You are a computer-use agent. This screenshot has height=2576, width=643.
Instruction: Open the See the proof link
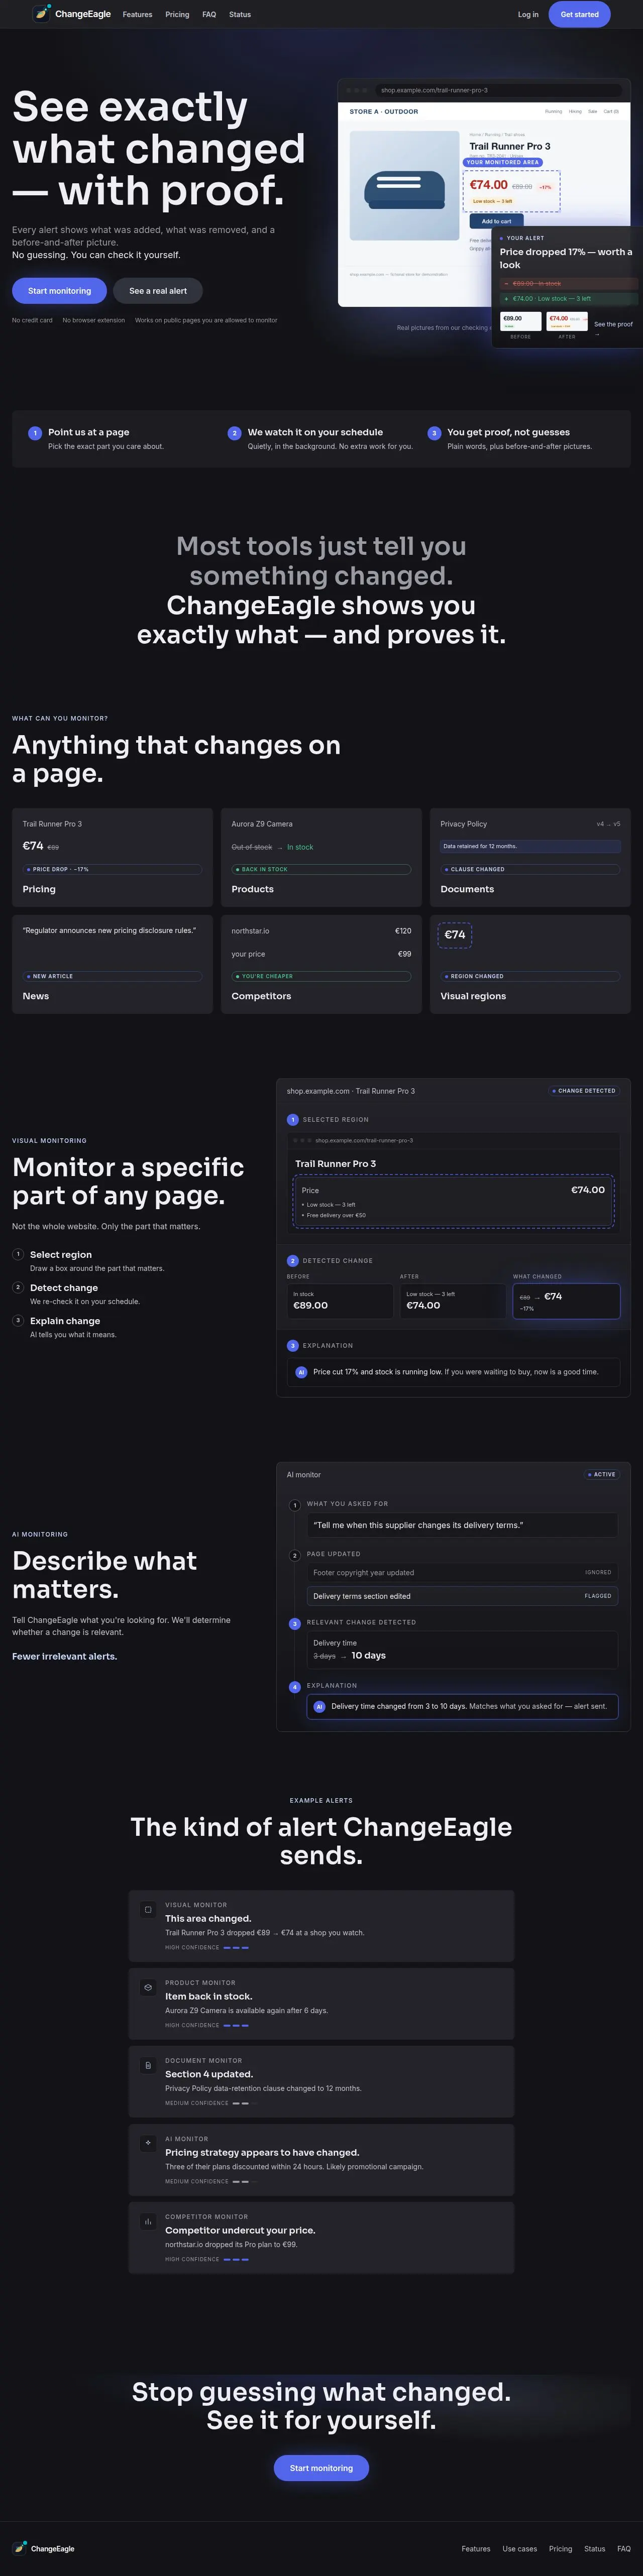pyautogui.click(x=613, y=328)
